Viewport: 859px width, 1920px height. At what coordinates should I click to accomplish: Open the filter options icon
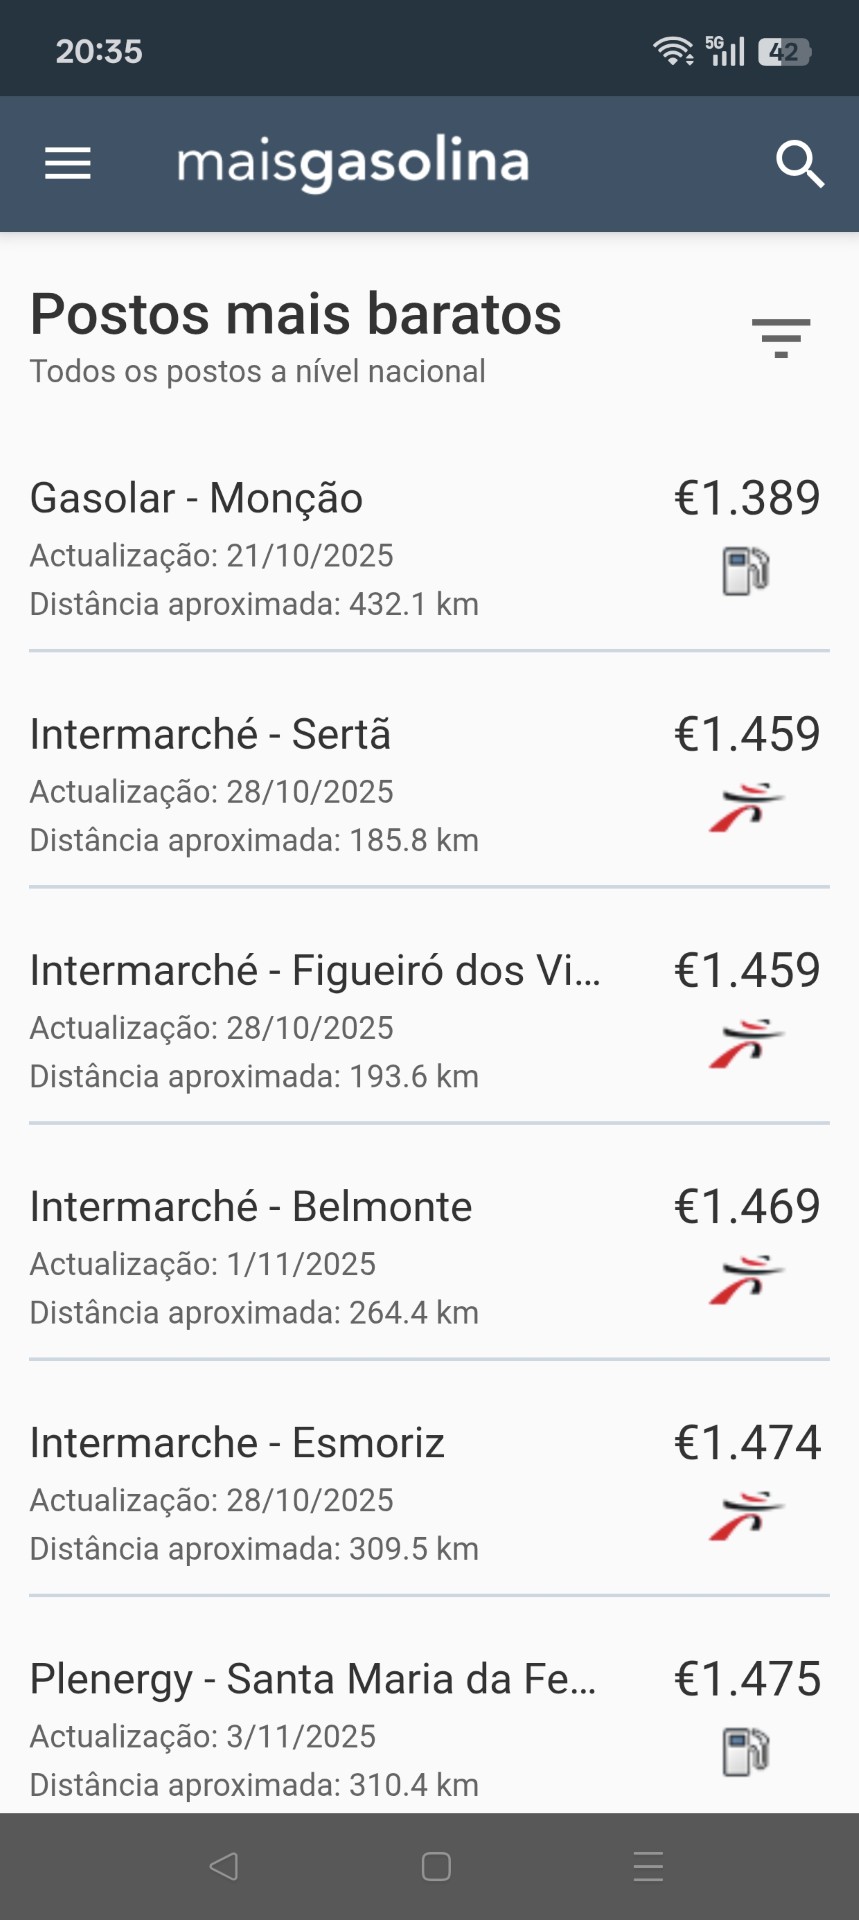tap(781, 338)
